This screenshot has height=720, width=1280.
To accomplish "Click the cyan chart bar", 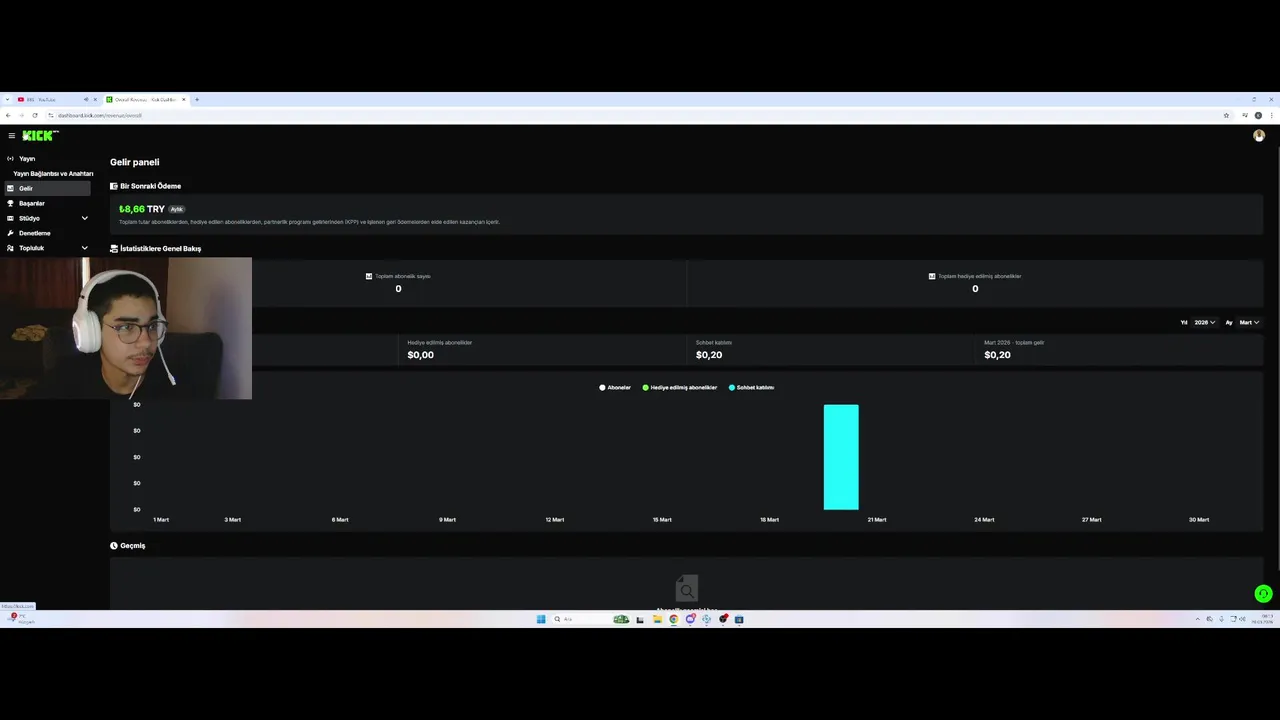I will coord(841,457).
